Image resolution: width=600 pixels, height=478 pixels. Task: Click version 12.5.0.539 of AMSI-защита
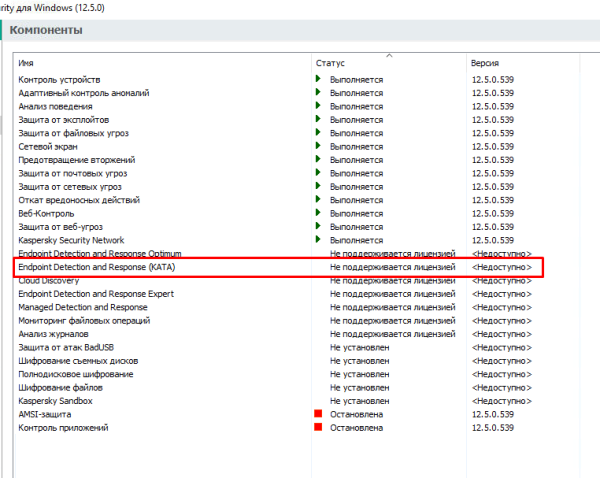coord(493,414)
